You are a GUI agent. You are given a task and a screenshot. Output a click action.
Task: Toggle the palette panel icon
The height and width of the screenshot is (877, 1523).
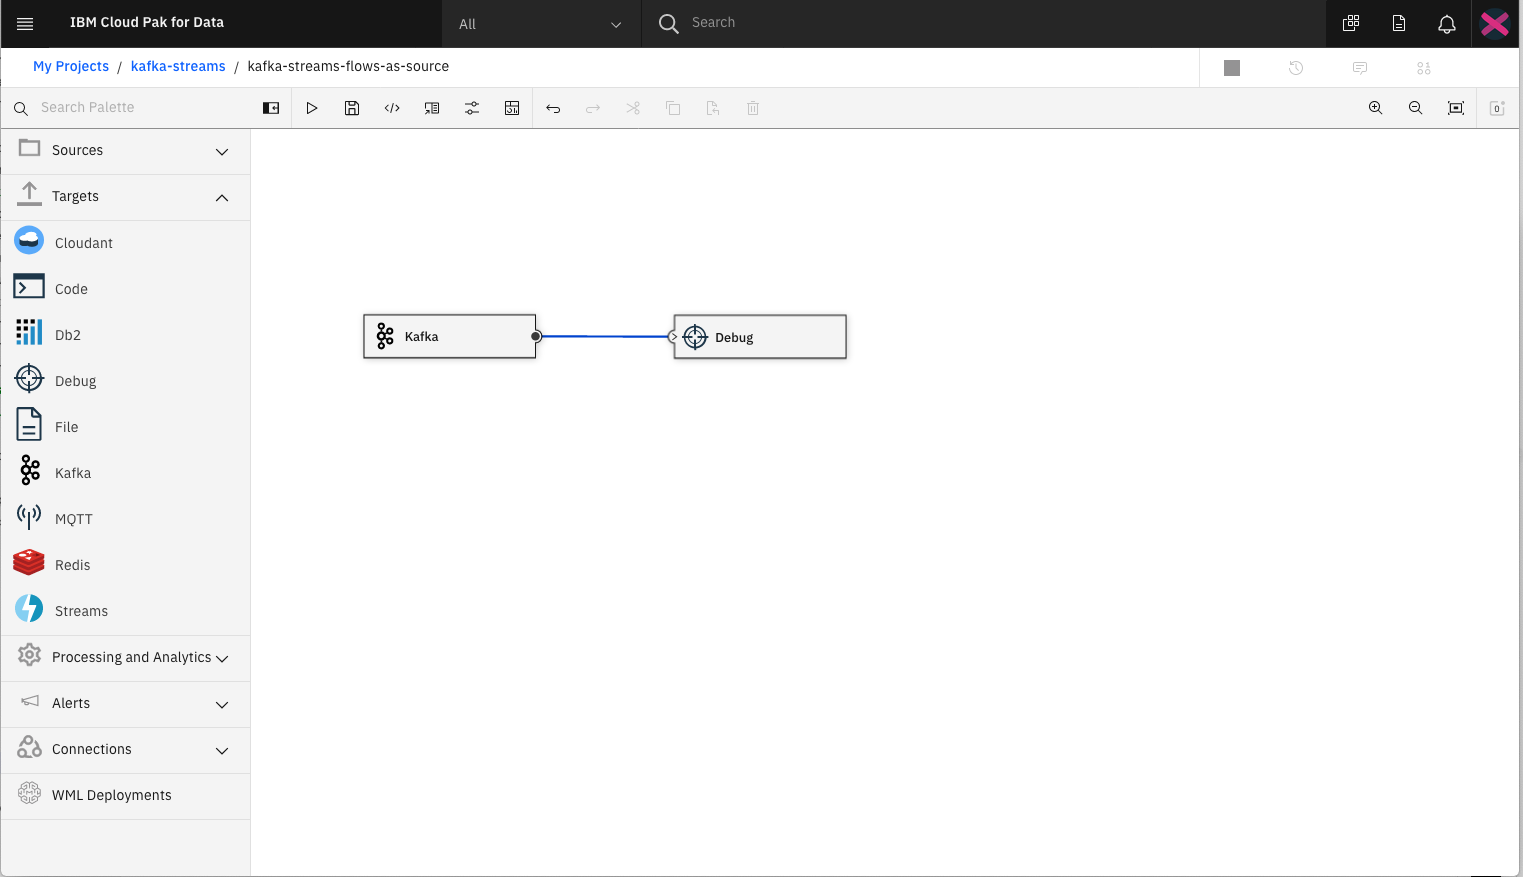point(271,108)
